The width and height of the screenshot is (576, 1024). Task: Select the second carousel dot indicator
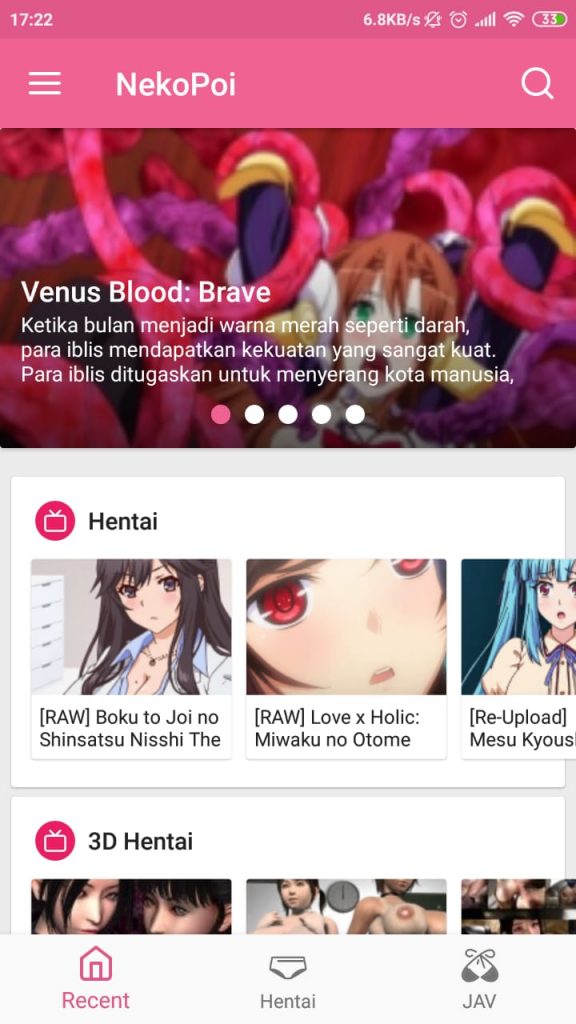(255, 414)
